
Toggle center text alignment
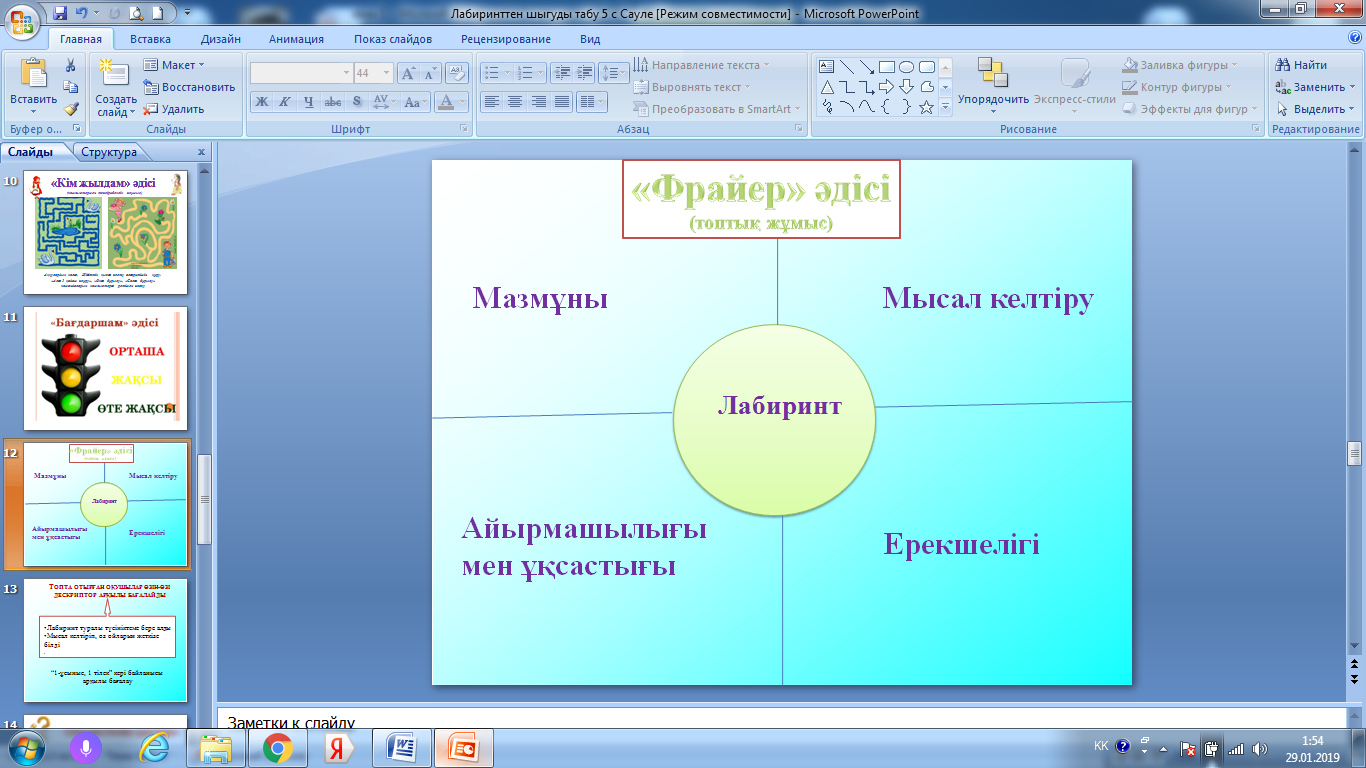point(514,101)
